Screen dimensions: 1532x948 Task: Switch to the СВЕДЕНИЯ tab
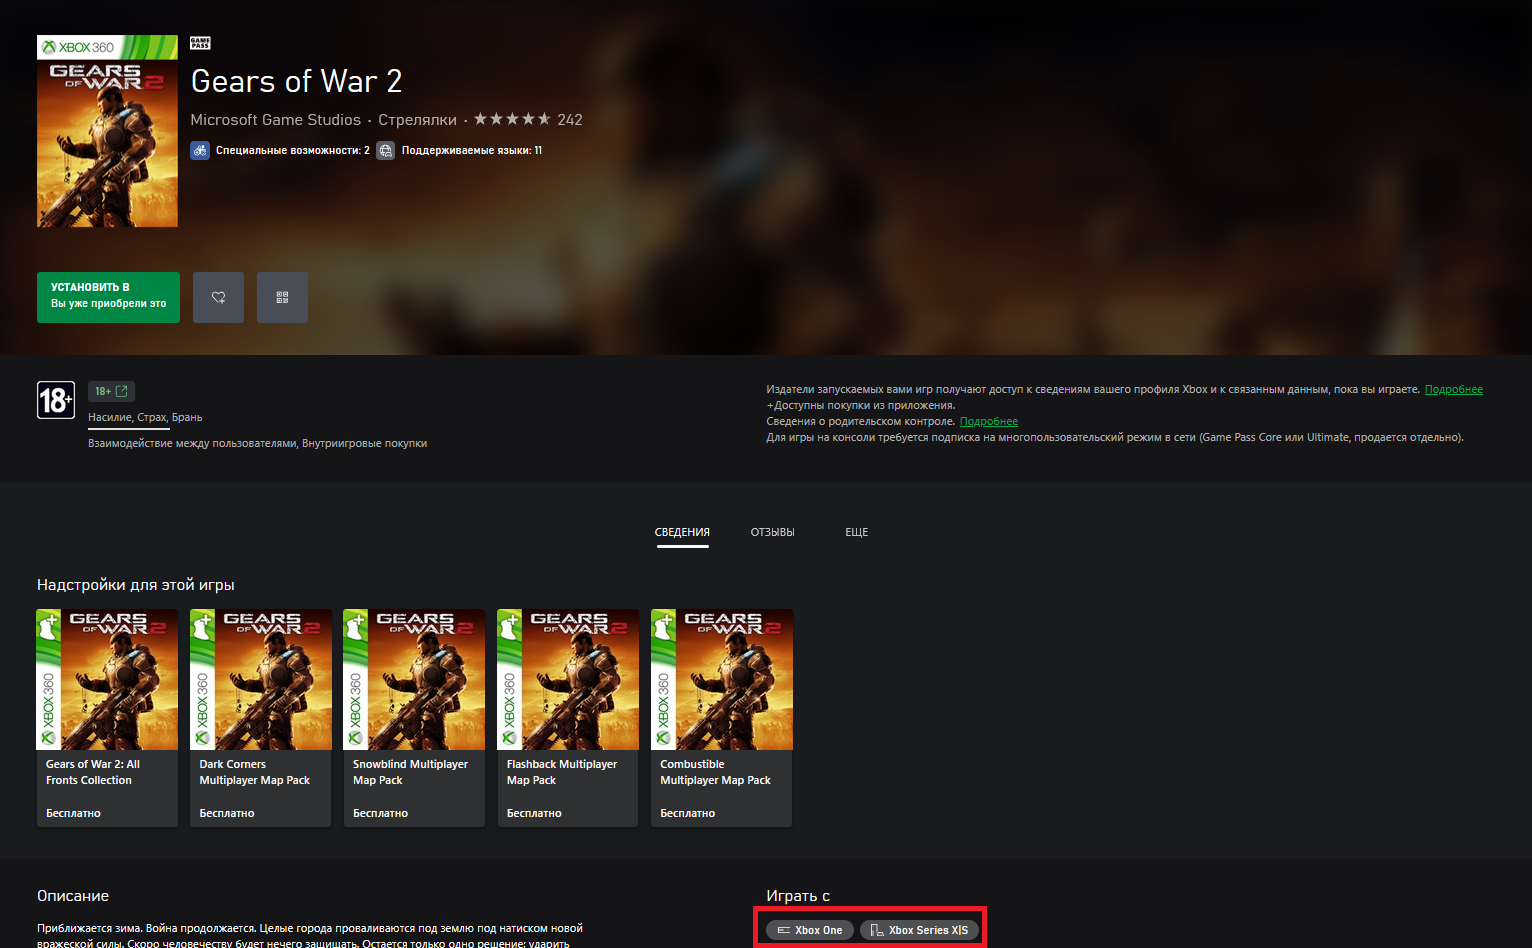(x=682, y=532)
